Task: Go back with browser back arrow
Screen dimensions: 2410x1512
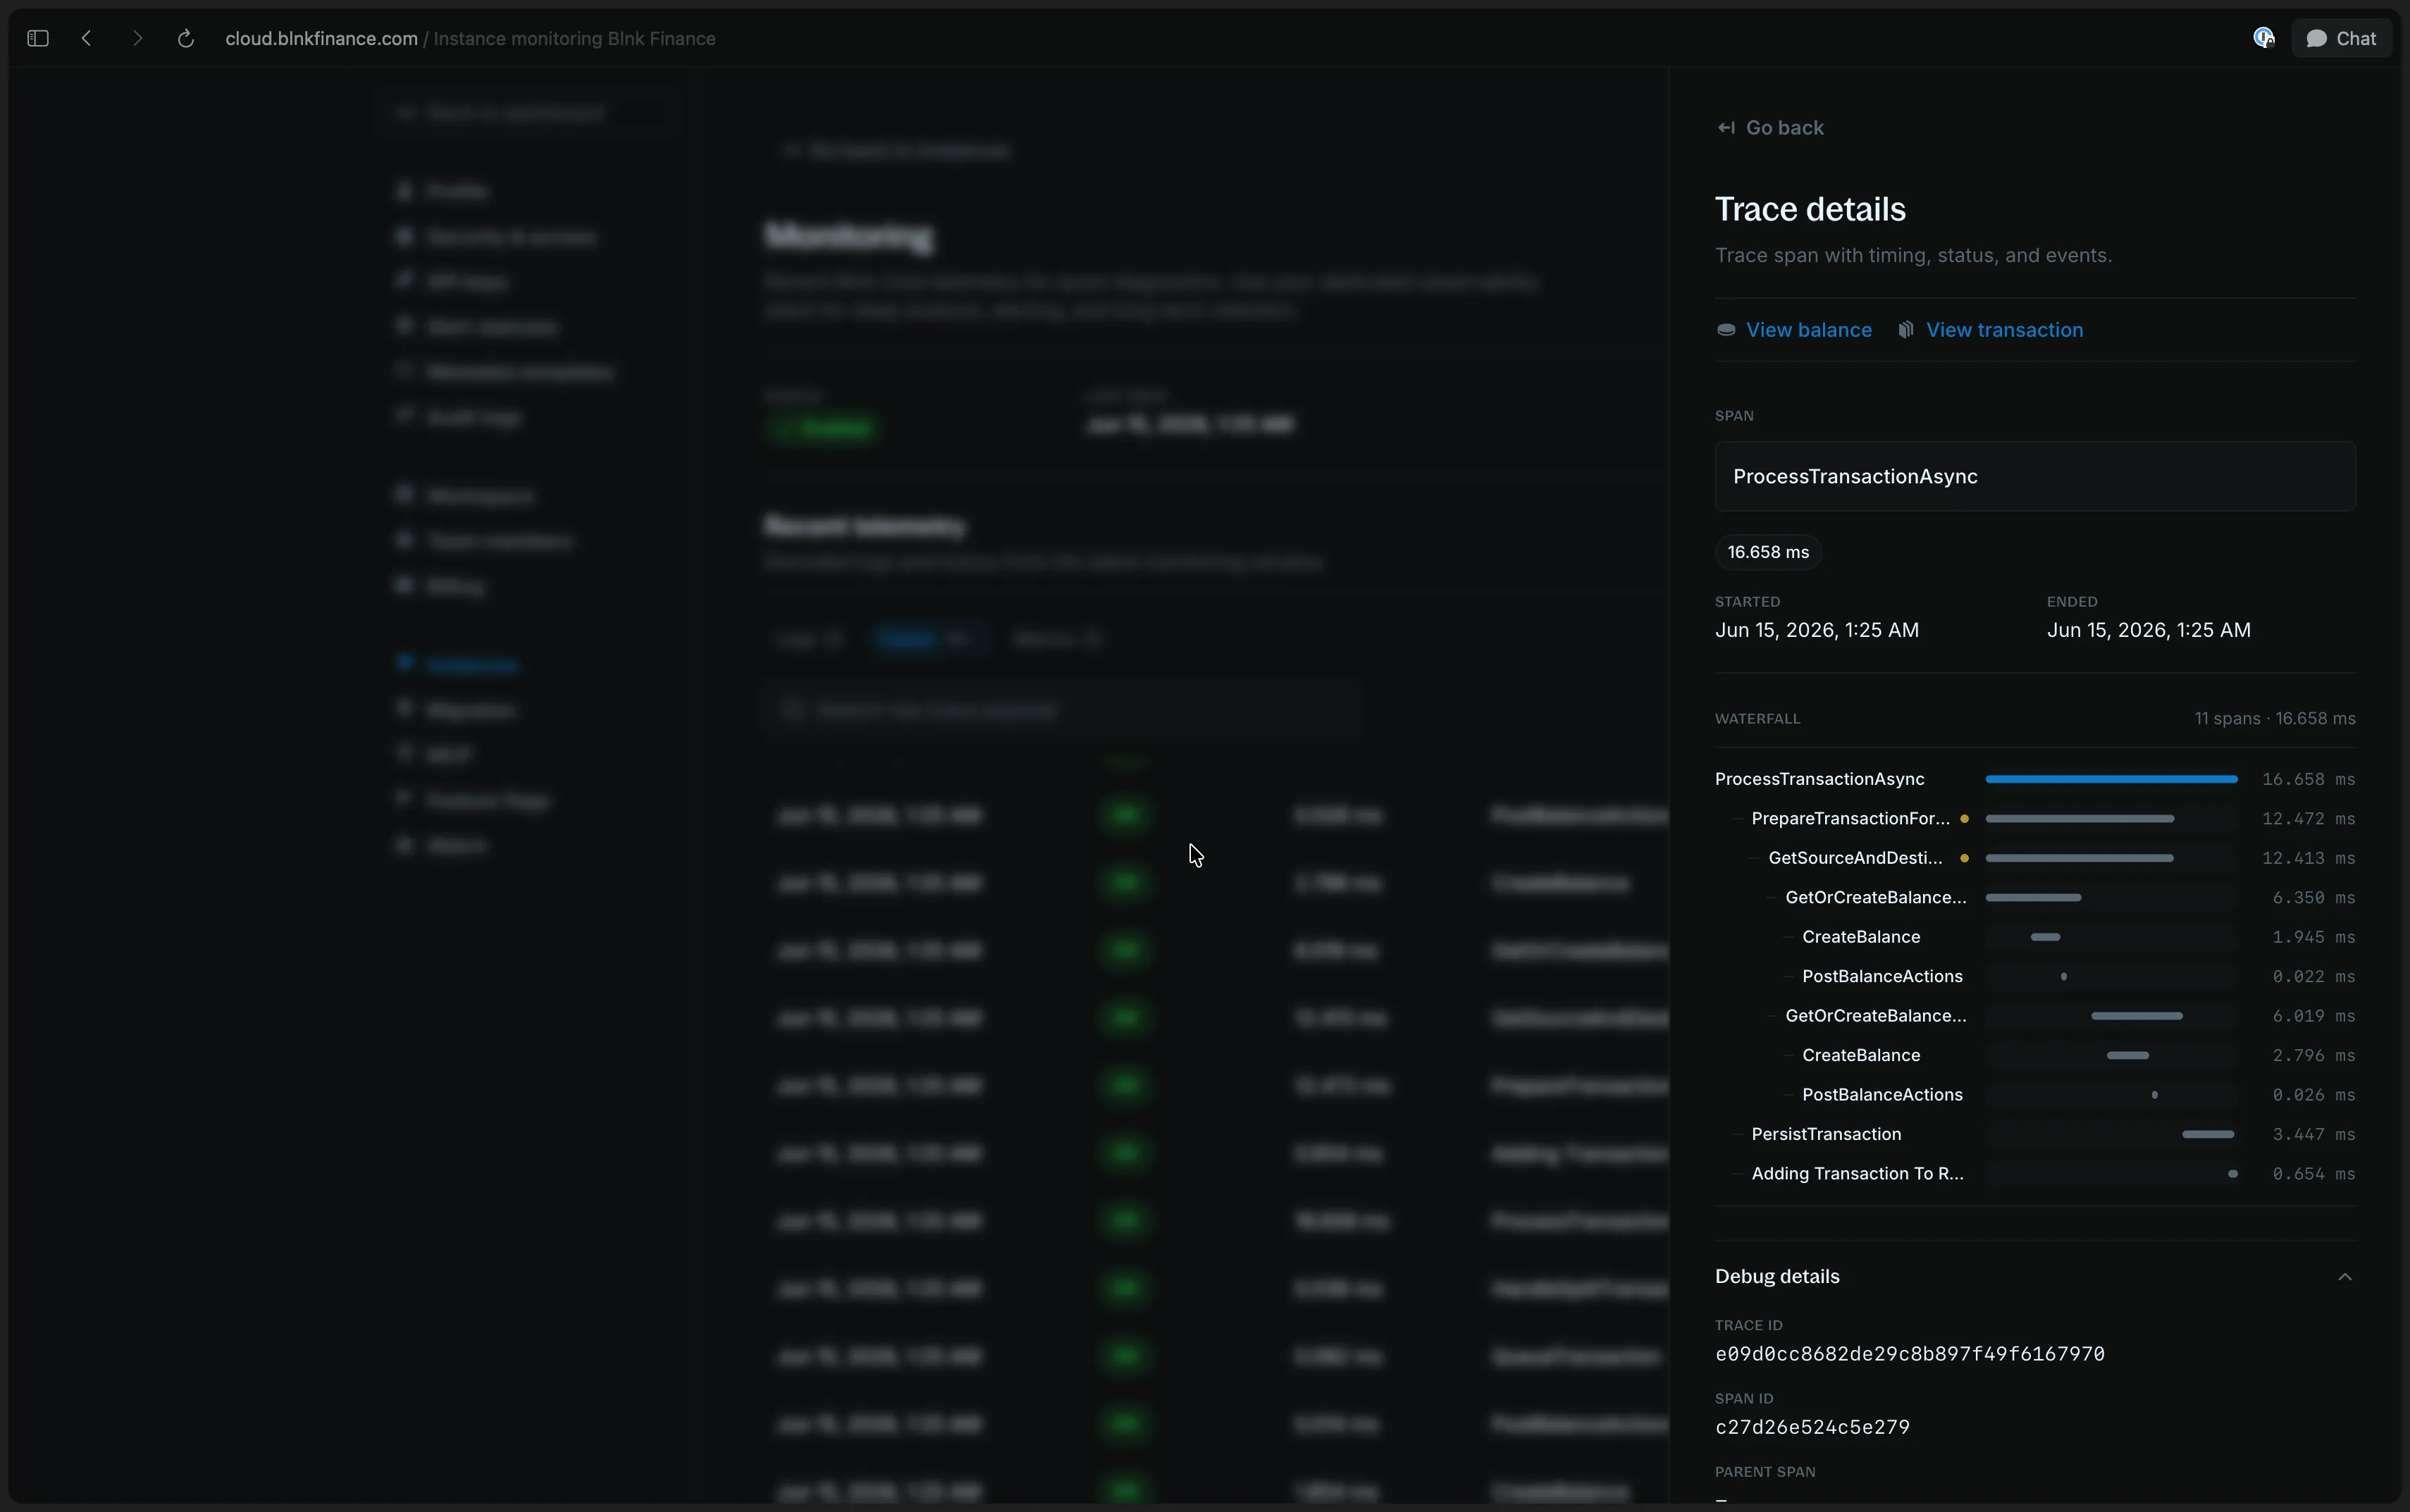Action: point(87,38)
